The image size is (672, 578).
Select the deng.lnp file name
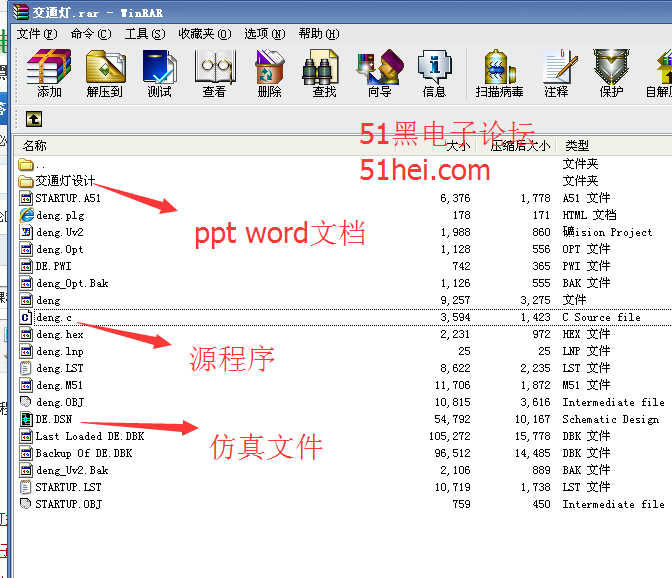tap(60, 351)
